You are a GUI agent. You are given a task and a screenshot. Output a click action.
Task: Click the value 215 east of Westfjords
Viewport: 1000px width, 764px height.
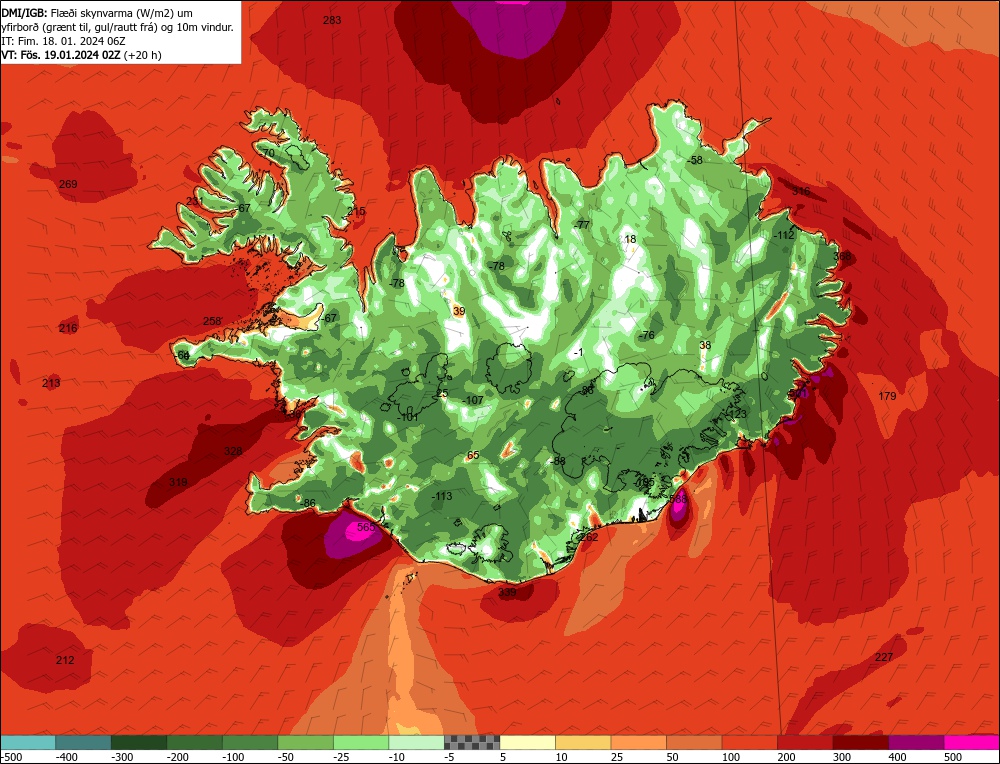coord(356,212)
